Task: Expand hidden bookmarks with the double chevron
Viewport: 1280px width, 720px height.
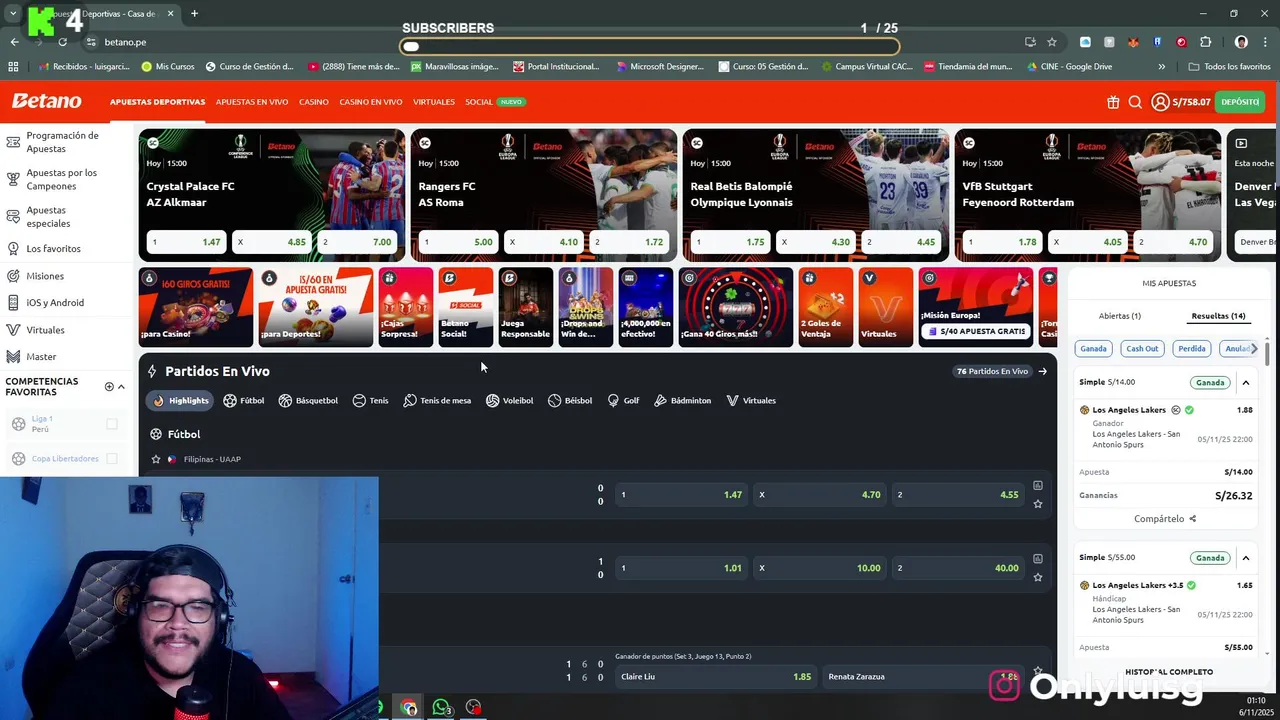Action: 1161,67
